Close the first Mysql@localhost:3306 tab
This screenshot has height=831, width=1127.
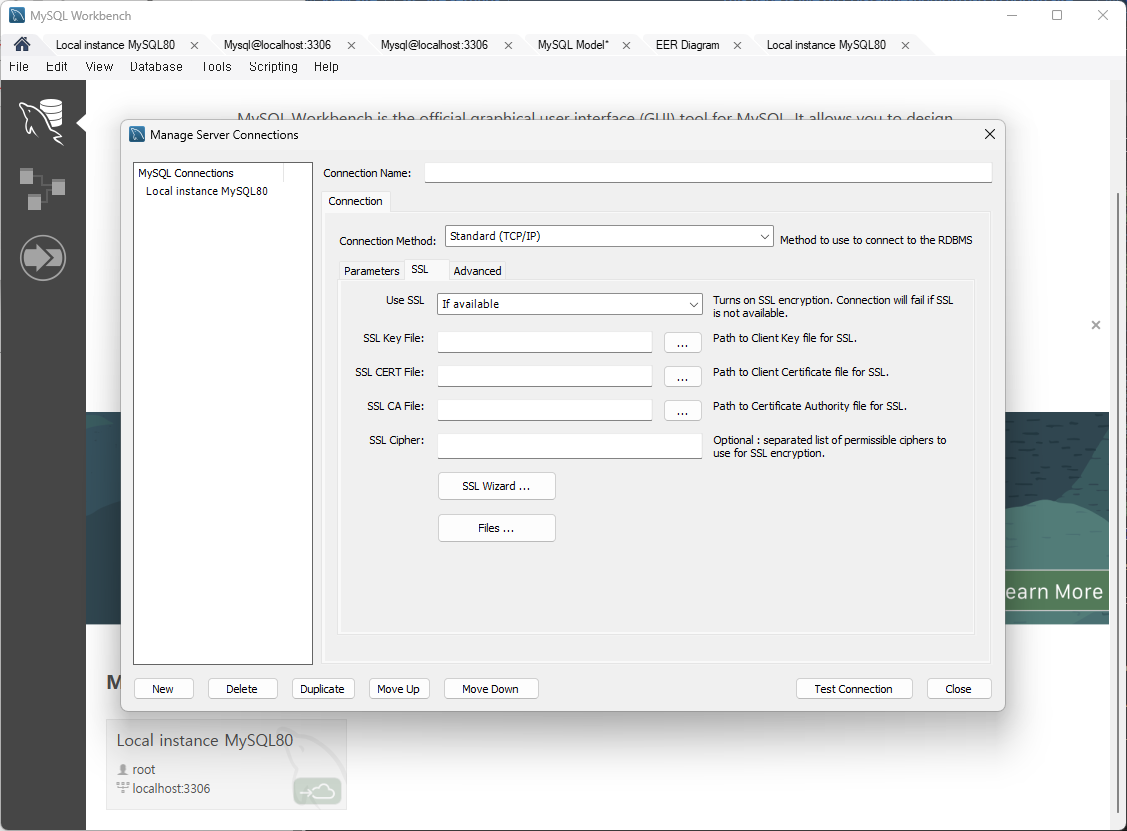click(x=351, y=45)
